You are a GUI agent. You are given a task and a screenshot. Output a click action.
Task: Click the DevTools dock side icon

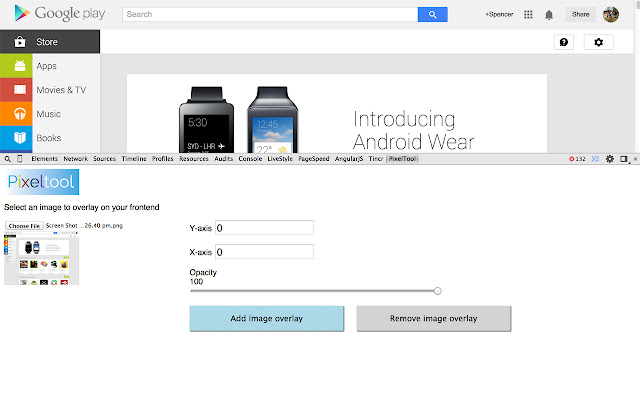click(x=624, y=159)
